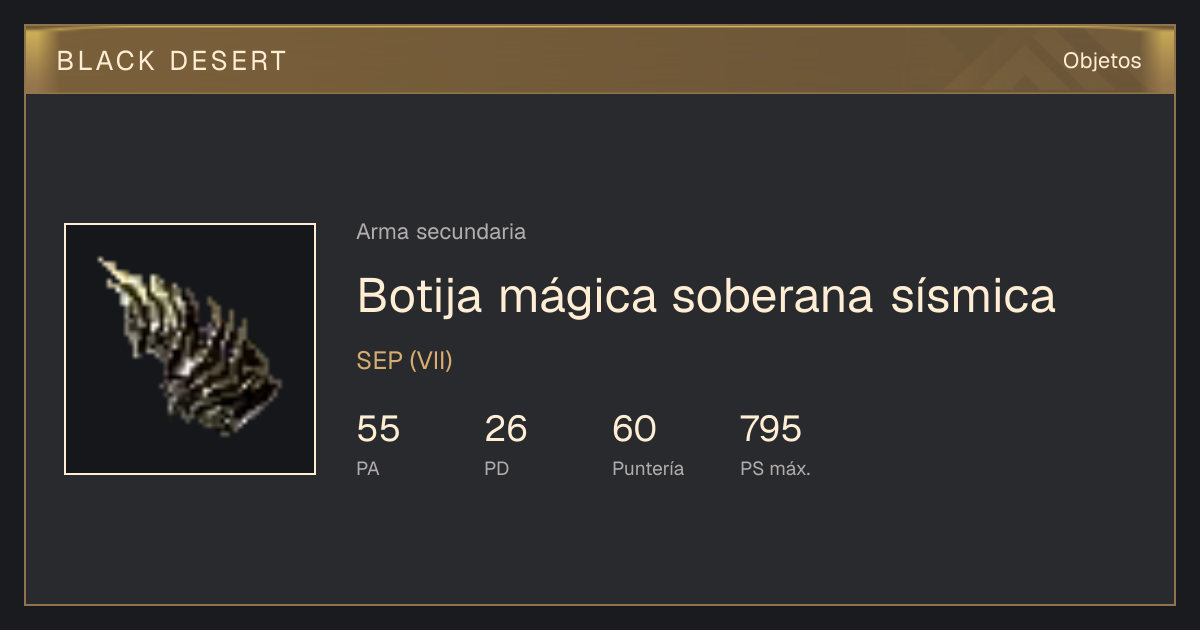The image size is (1200, 630).
Task: Click the Botija mágica item icon thumbnail
Action: pos(190,349)
